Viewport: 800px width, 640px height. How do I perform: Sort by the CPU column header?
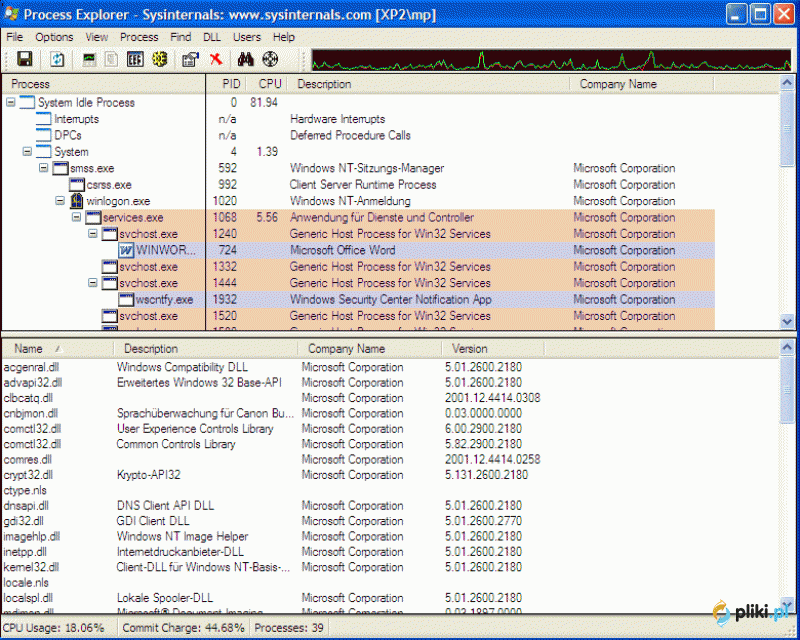(x=267, y=84)
